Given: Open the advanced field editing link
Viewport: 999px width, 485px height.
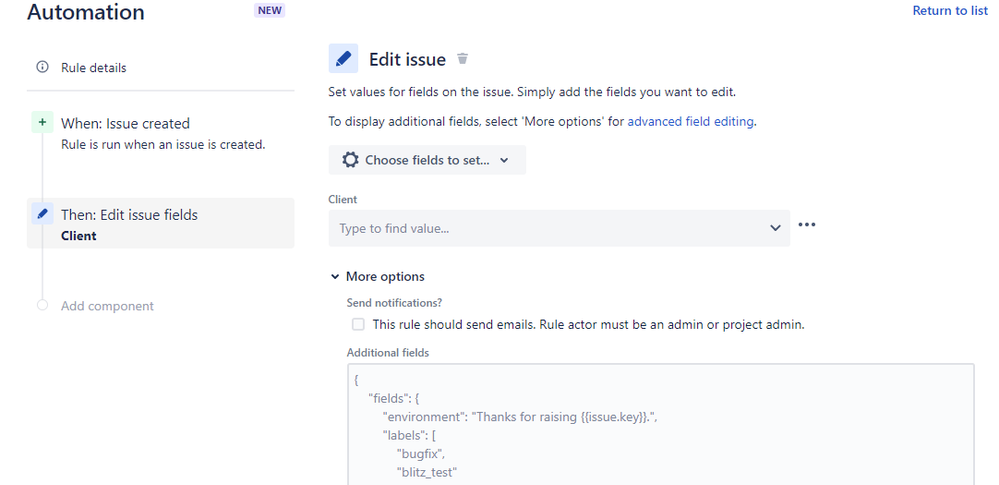Looking at the screenshot, I should click(x=691, y=122).
